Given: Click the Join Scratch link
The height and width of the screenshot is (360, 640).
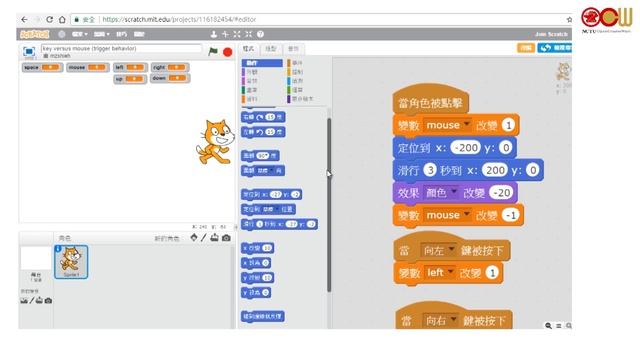Looking at the screenshot, I should pyautogui.click(x=551, y=34).
